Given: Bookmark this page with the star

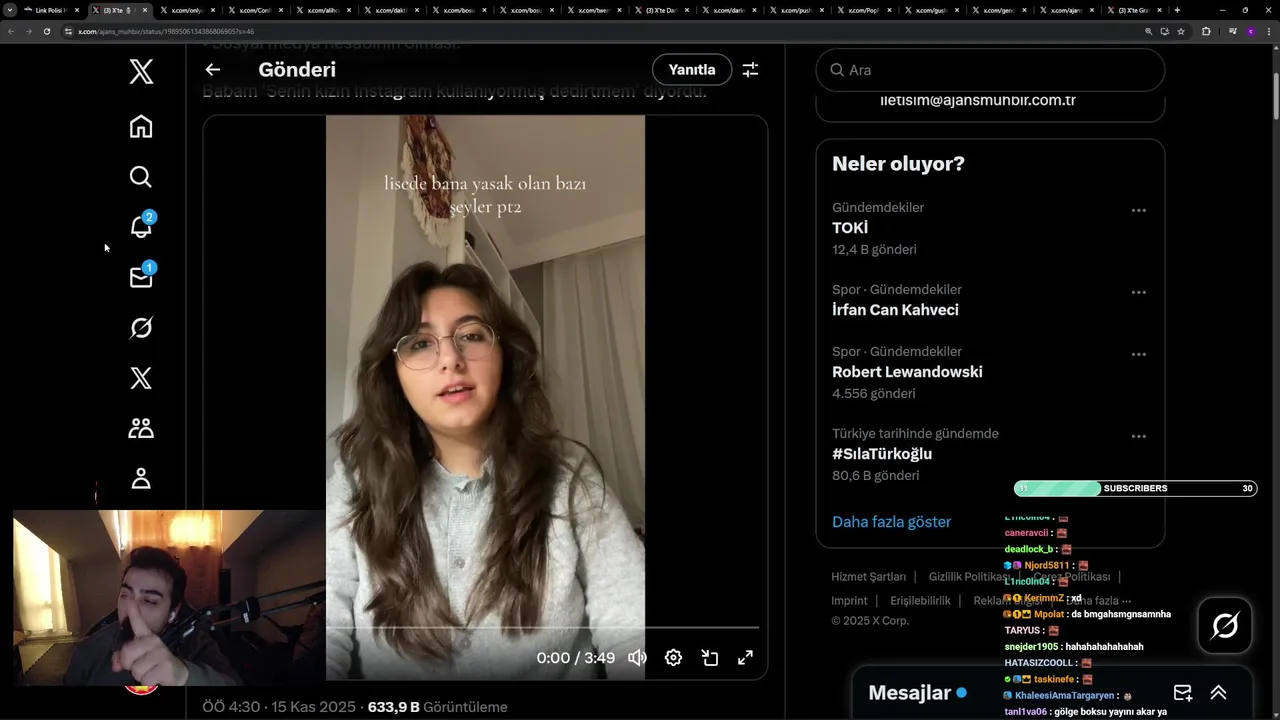Looking at the screenshot, I should [x=1181, y=31].
